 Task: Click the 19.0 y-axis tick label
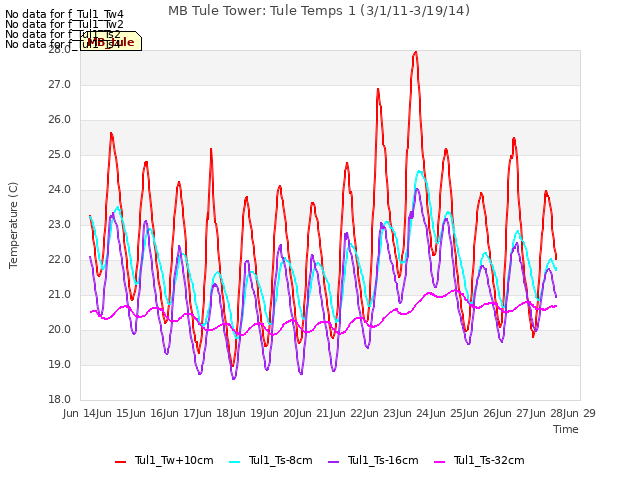point(60,364)
